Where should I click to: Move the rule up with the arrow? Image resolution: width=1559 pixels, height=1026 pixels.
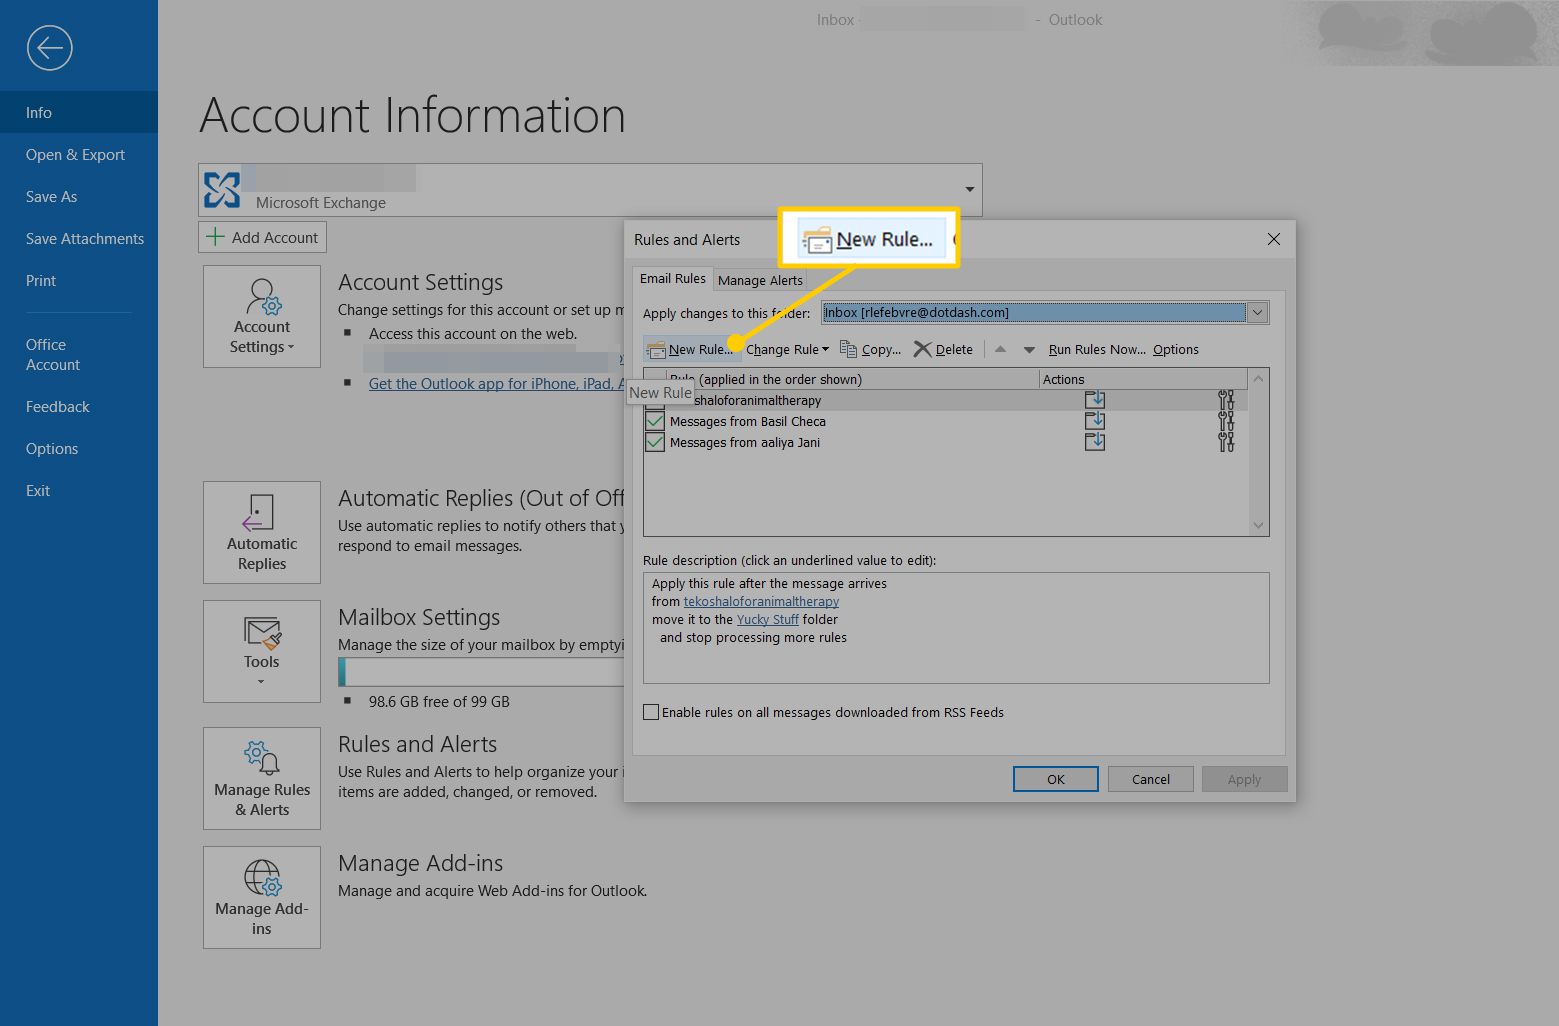(x=1000, y=350)
